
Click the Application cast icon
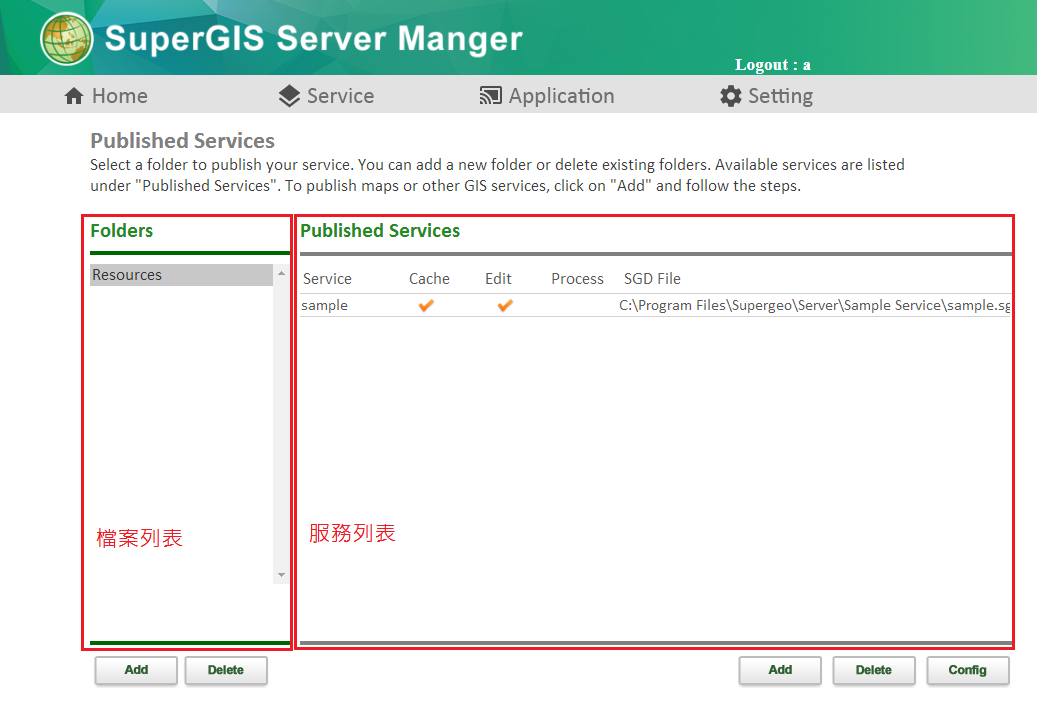490,97
